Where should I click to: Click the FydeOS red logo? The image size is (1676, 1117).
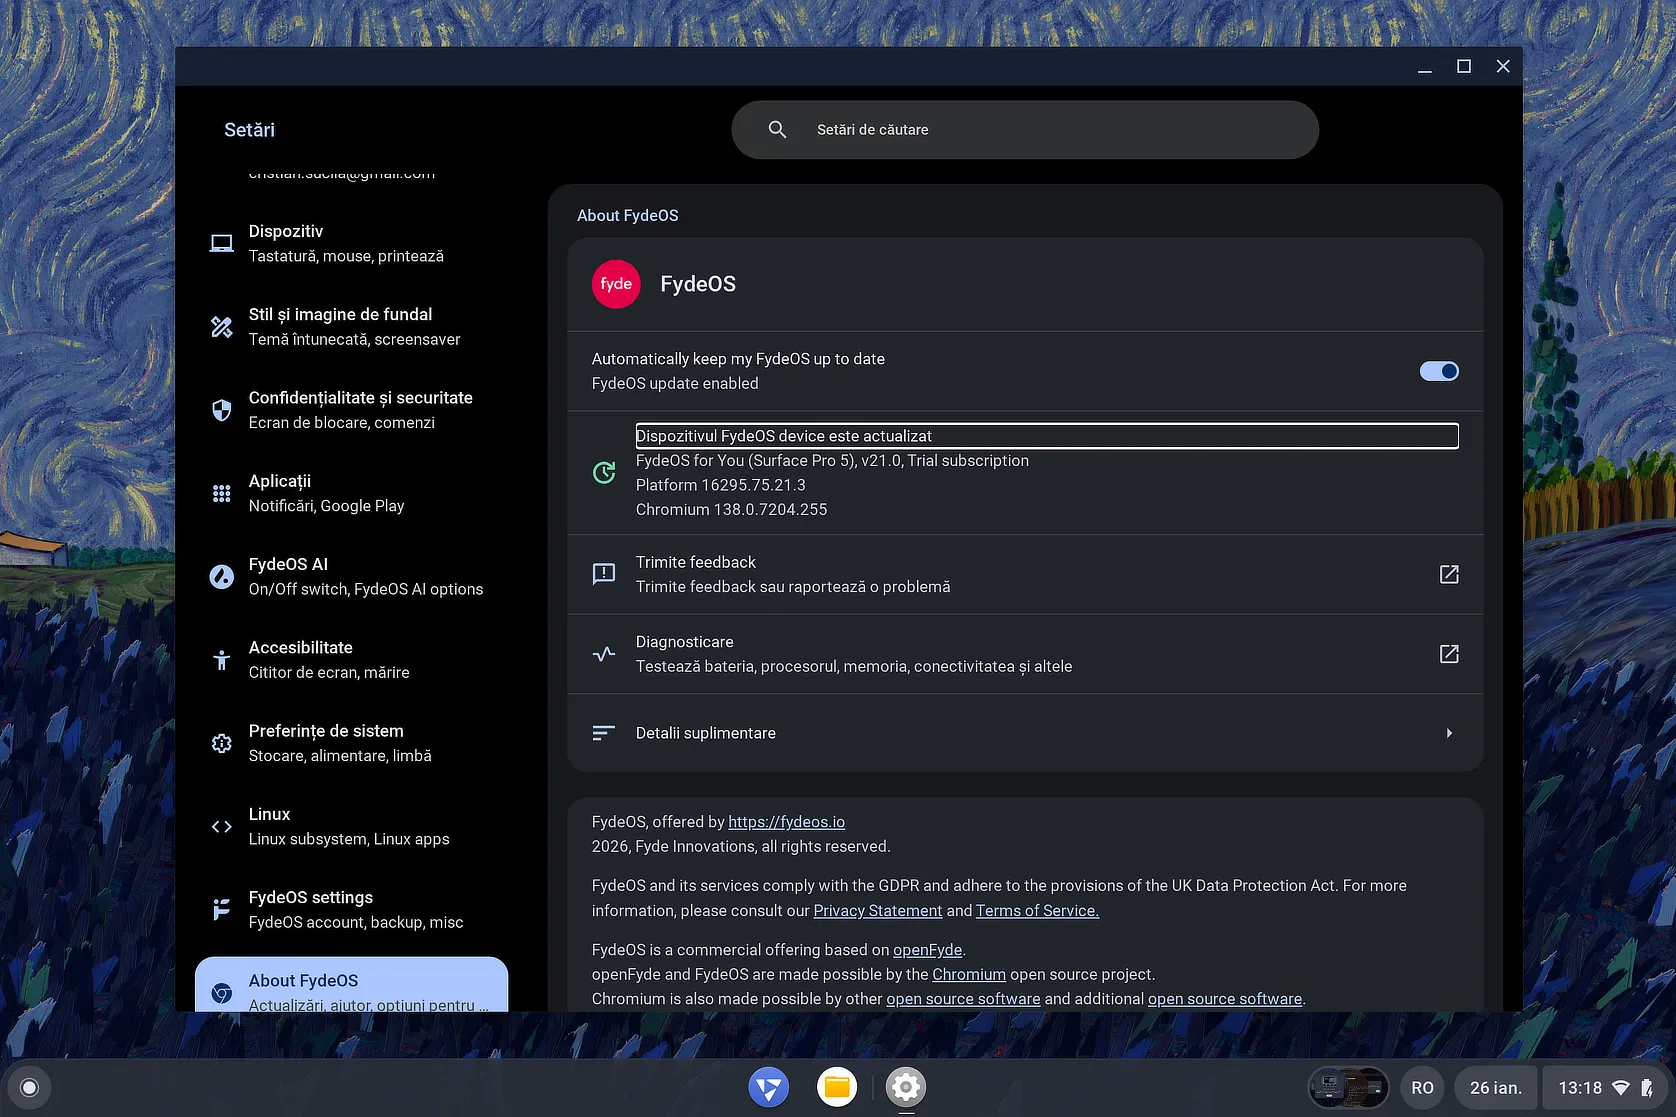click(x=616, y=284)
